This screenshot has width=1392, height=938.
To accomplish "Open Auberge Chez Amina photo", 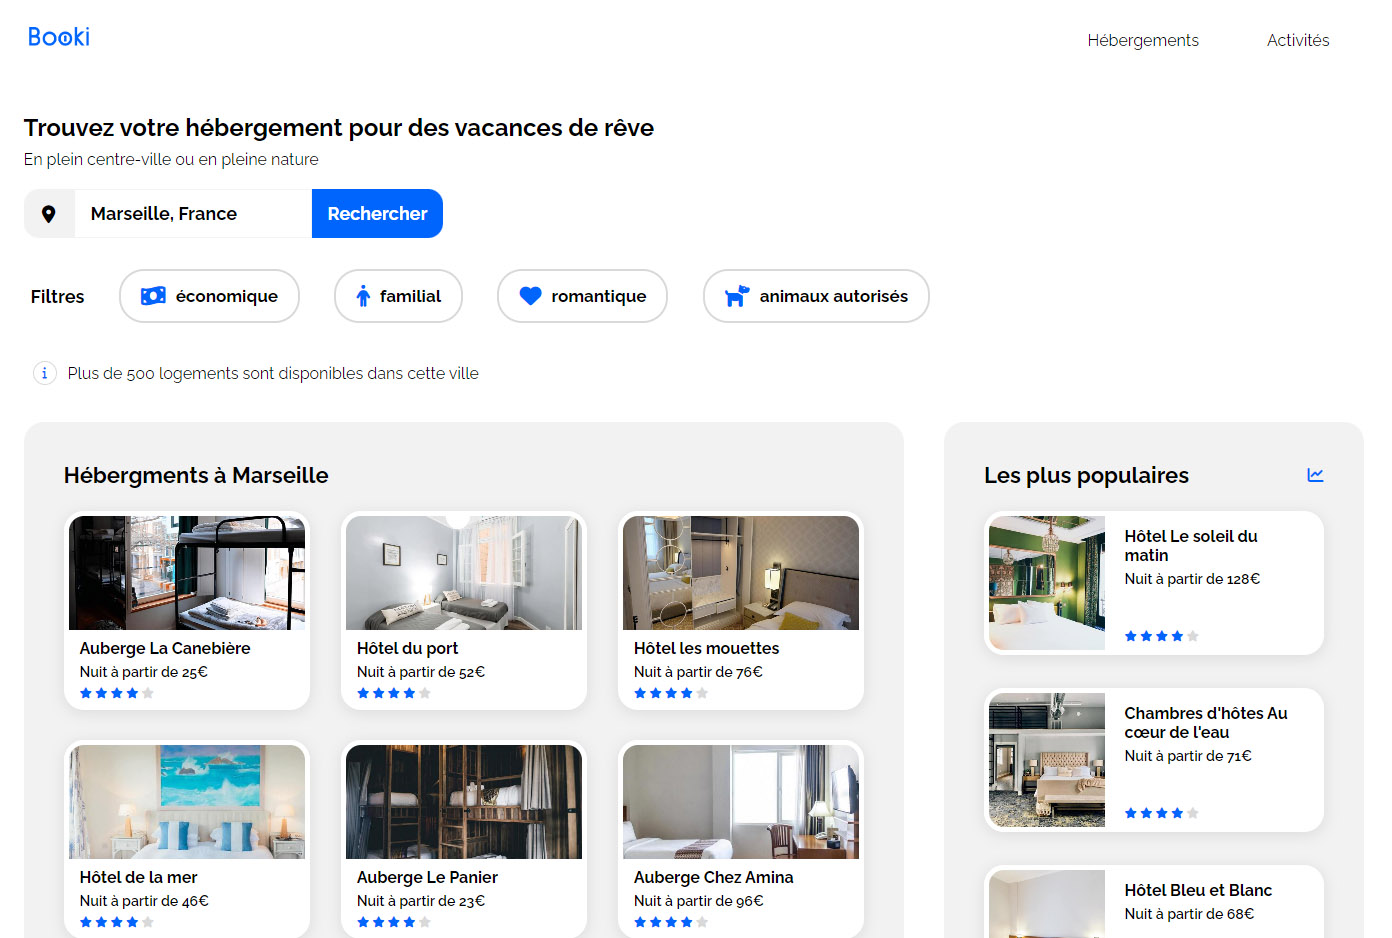I will pyautogui.click(x=741, y=802).
